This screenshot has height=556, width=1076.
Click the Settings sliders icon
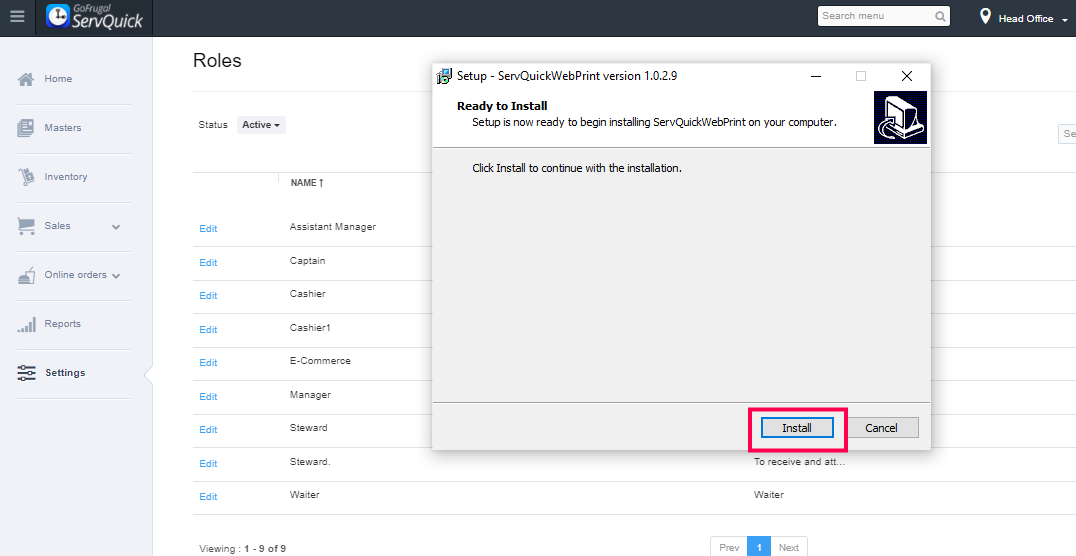point(27,373)
